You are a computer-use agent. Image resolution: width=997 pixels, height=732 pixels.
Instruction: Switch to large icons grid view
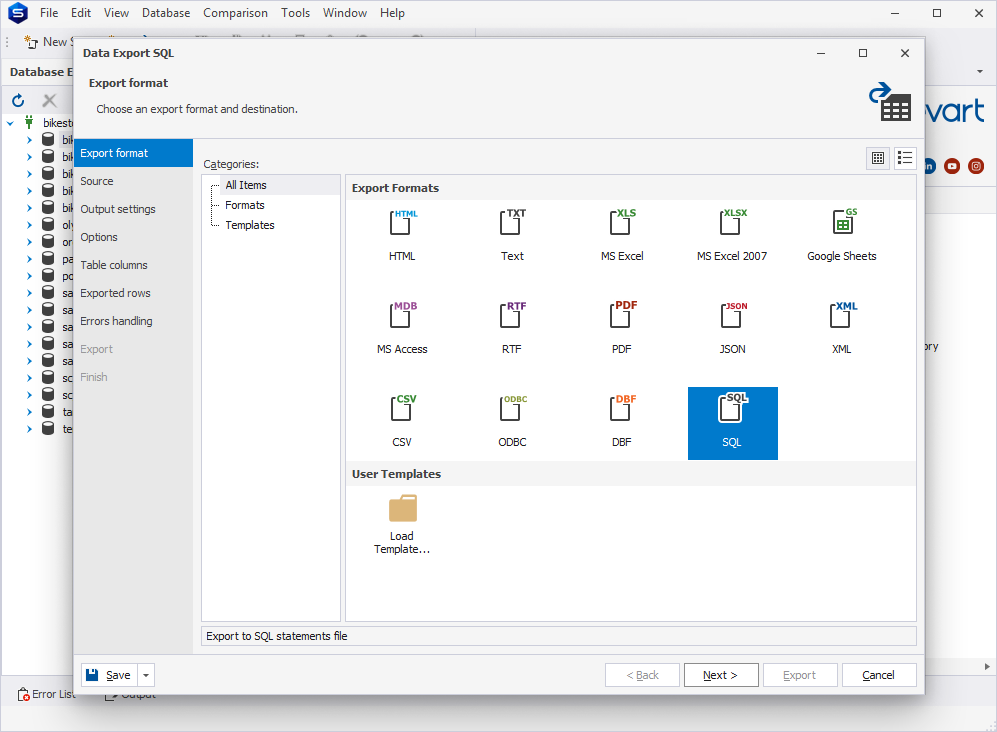[877, 158]
